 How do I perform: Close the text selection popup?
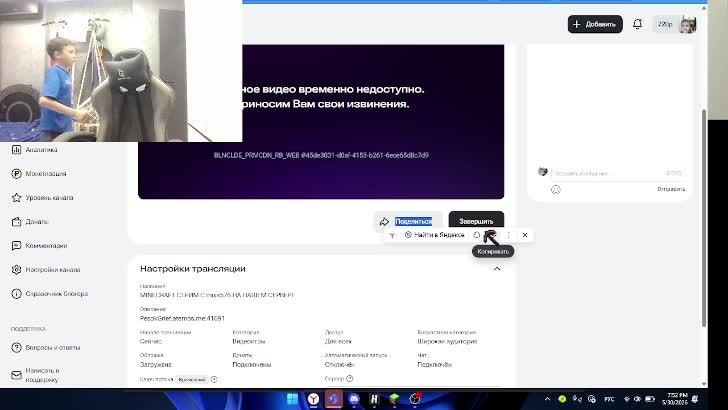tap(525, 235)
